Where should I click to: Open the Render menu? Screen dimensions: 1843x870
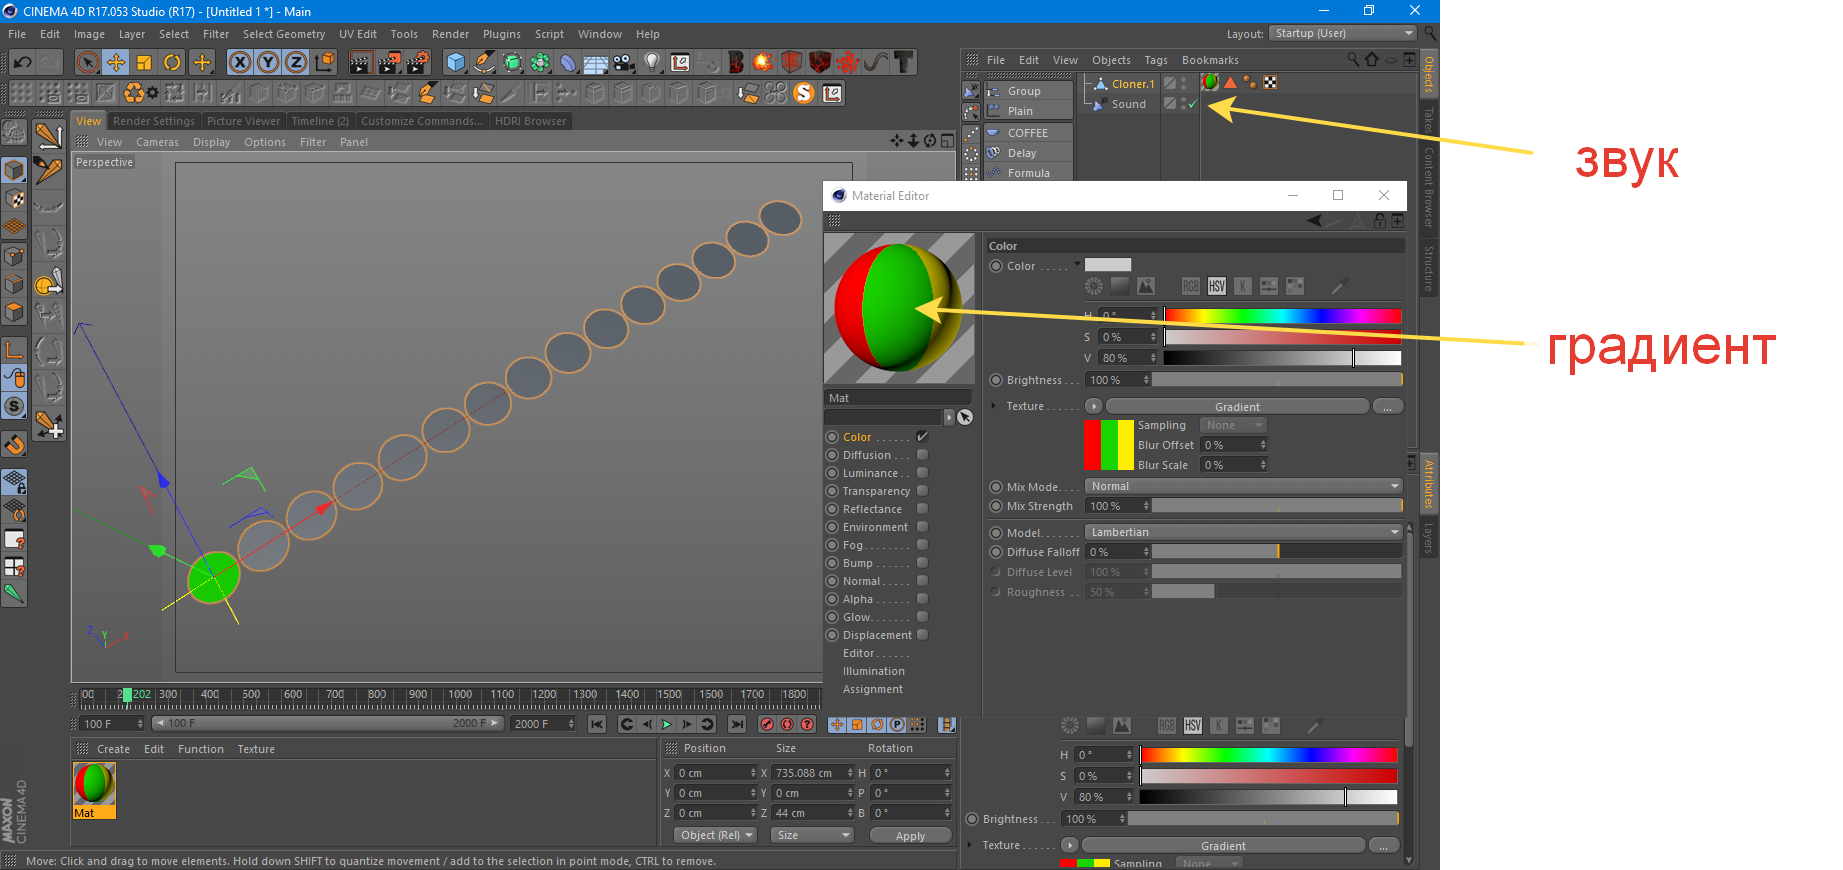pos(450,34)
